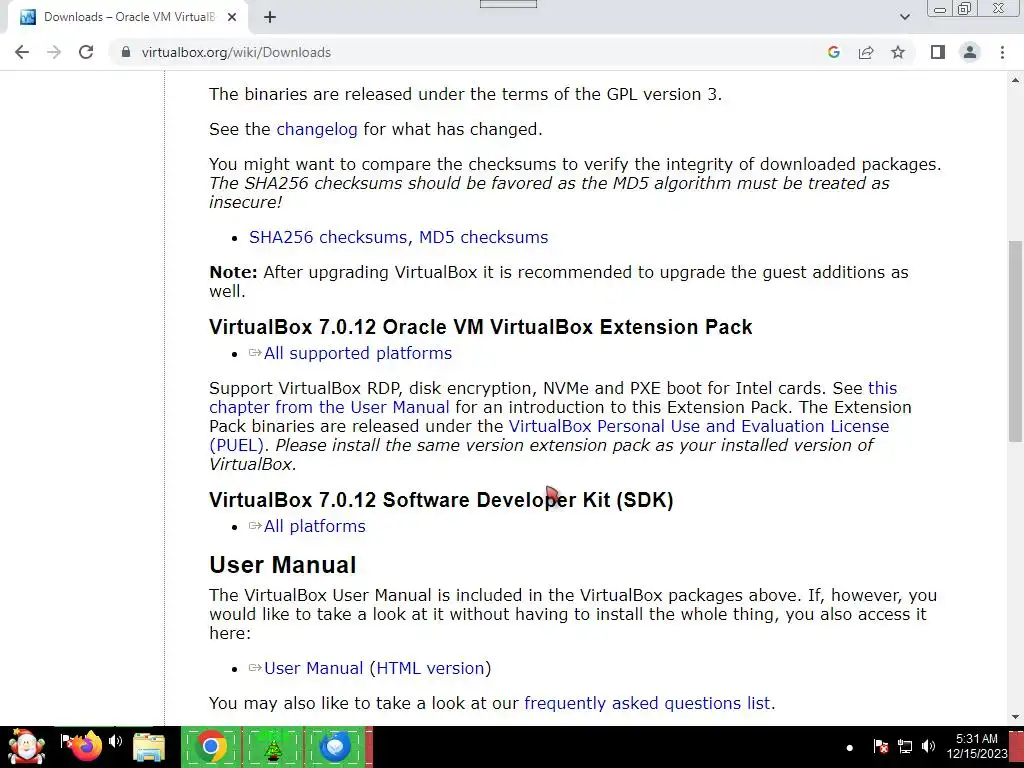Select the Downloads – Oracle VM VirtualBox tab

click(127, 17)
